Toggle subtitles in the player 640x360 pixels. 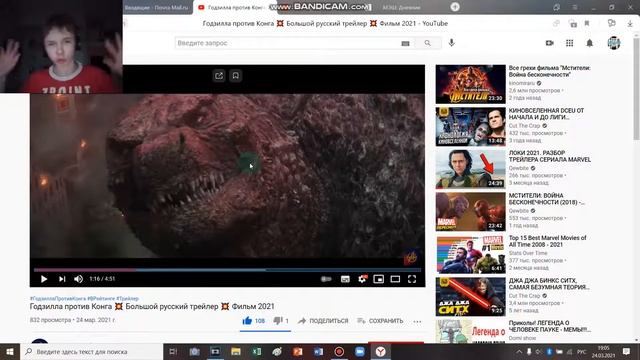pos(345,279)
